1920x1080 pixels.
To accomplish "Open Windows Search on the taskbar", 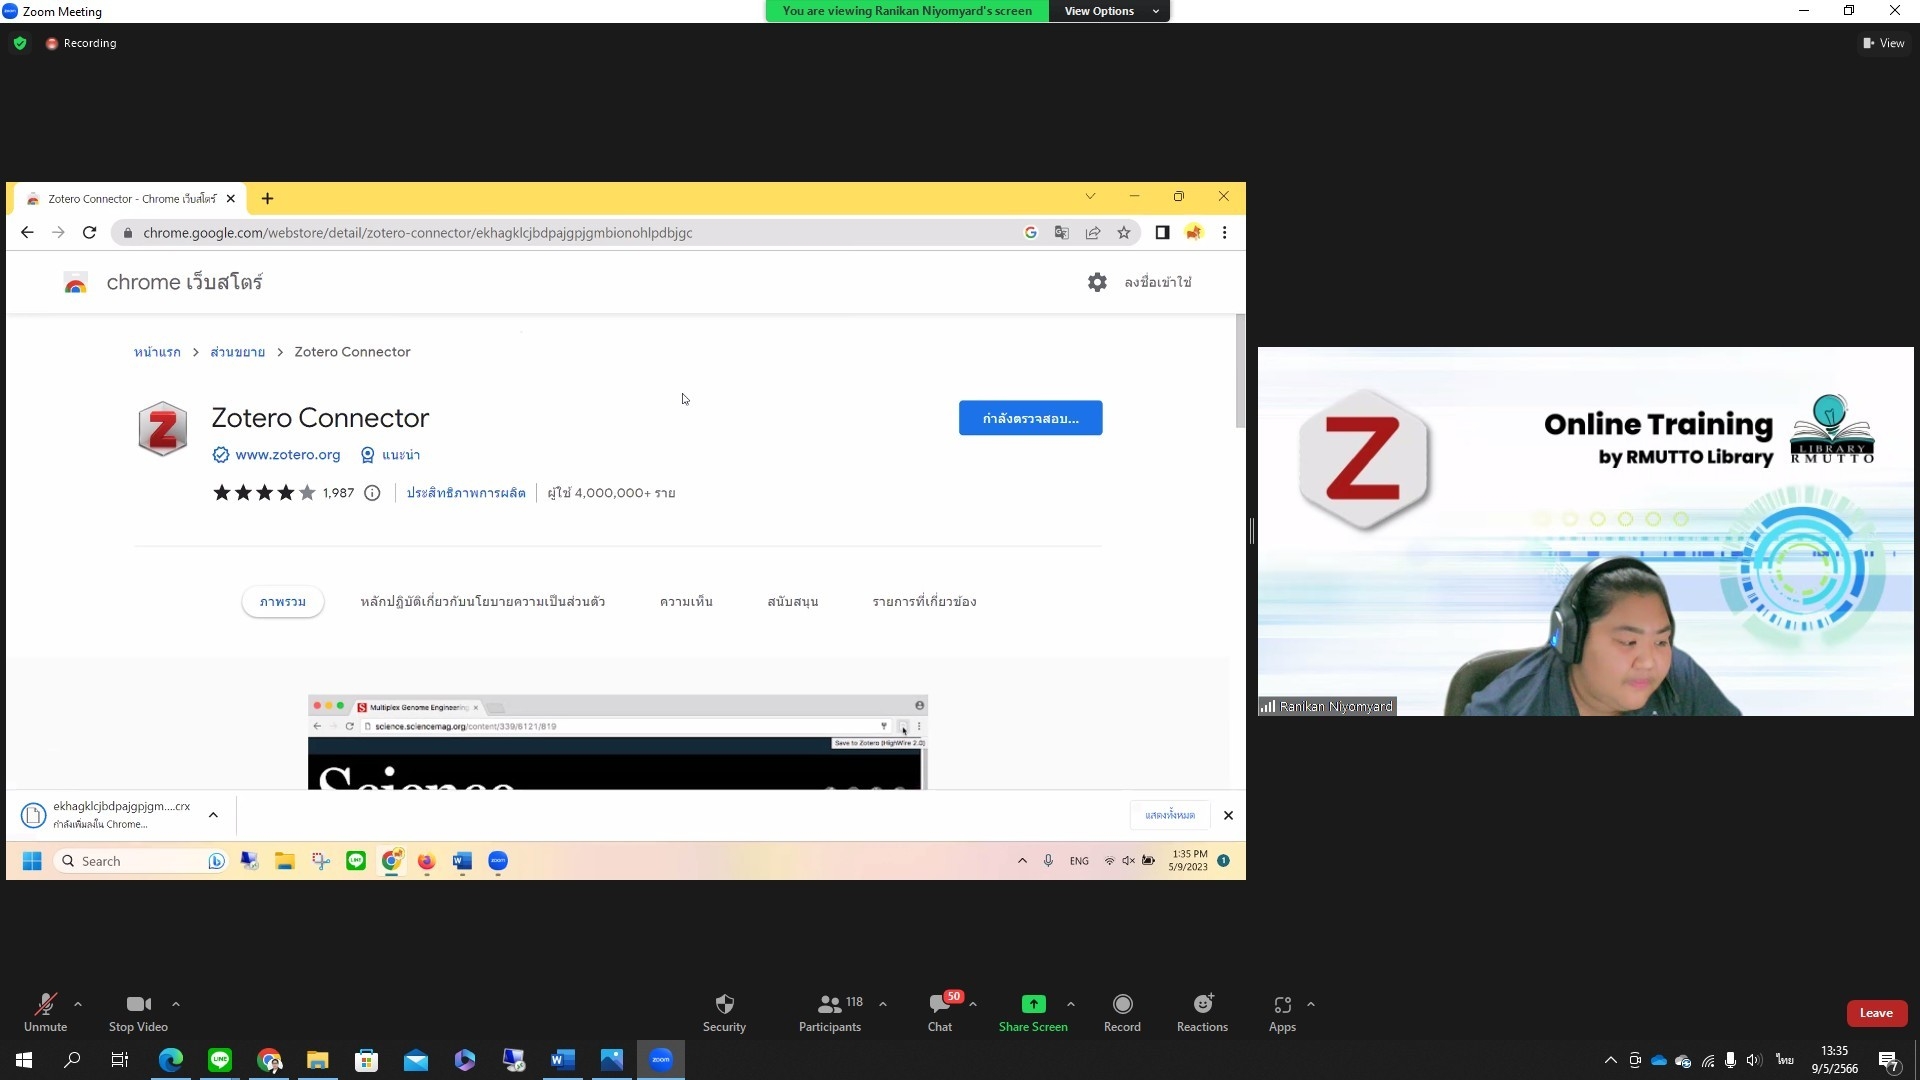I will point(72,1060).
